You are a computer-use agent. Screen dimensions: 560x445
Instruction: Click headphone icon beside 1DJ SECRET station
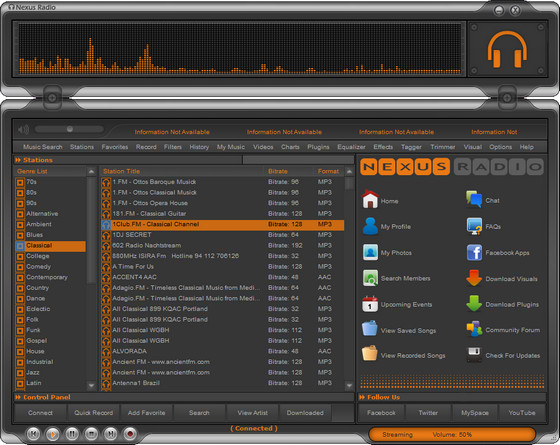[x=106, y=235]
